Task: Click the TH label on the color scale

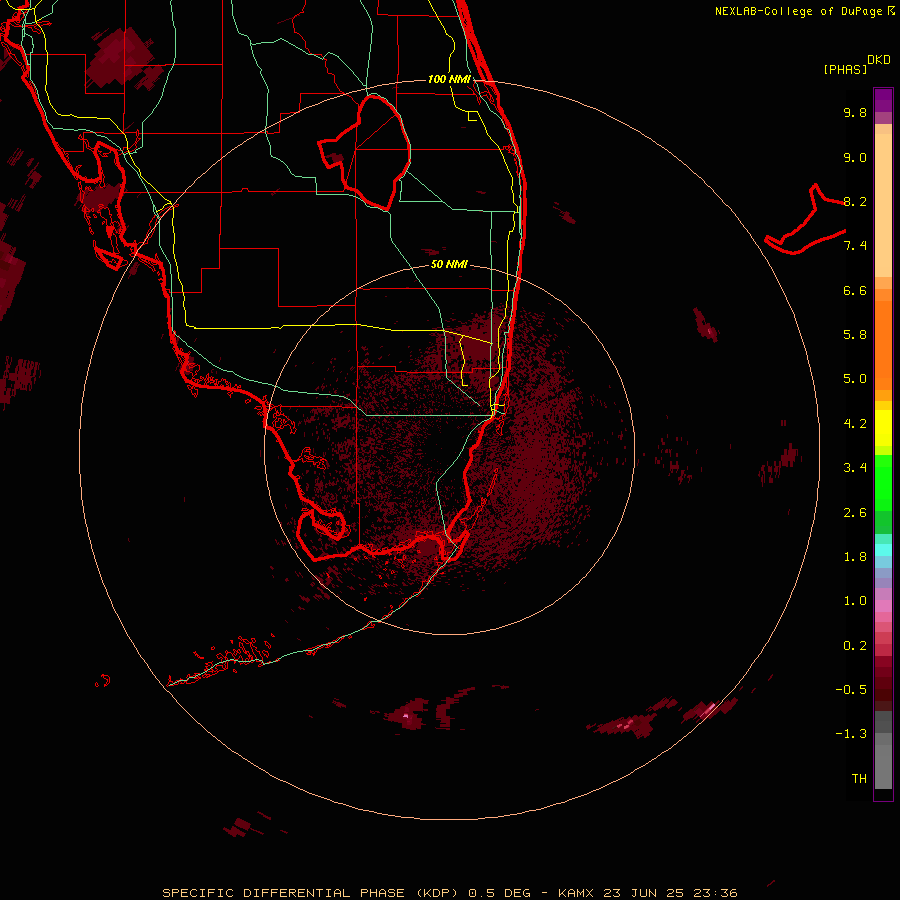Action: click(x=859, y=779)
